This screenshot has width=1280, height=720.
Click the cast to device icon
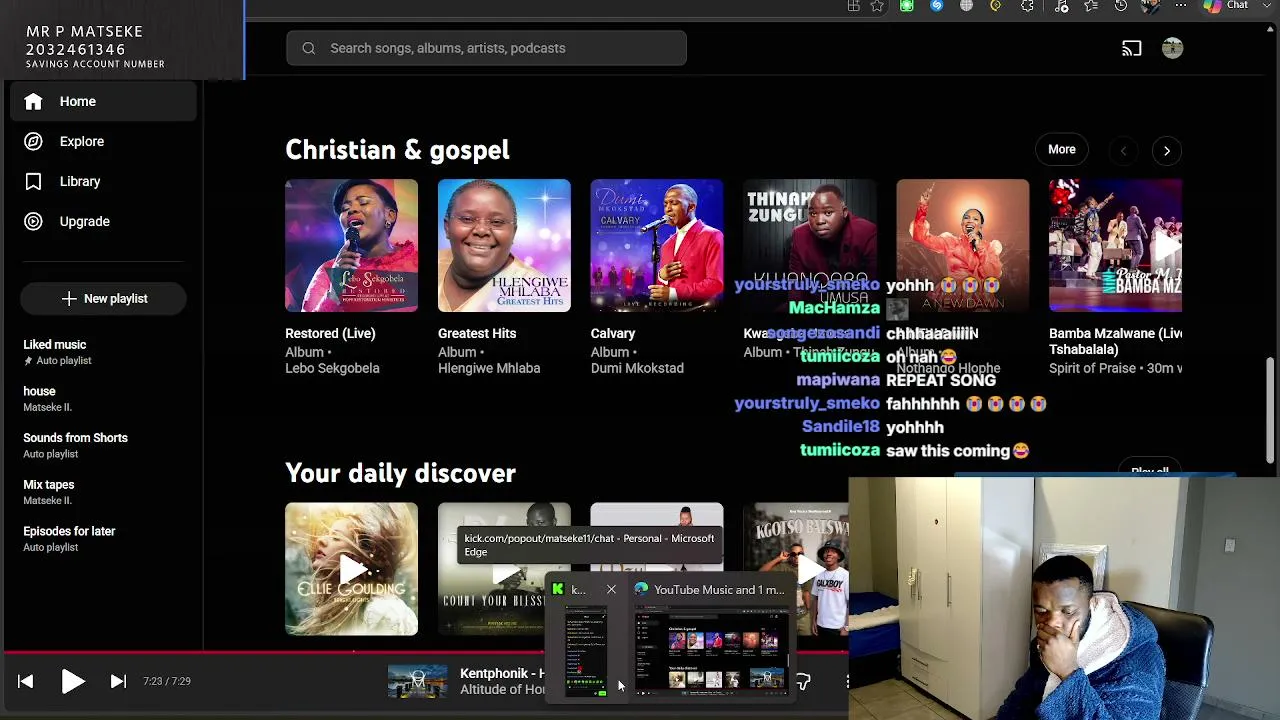click(x=1131, y=48)
